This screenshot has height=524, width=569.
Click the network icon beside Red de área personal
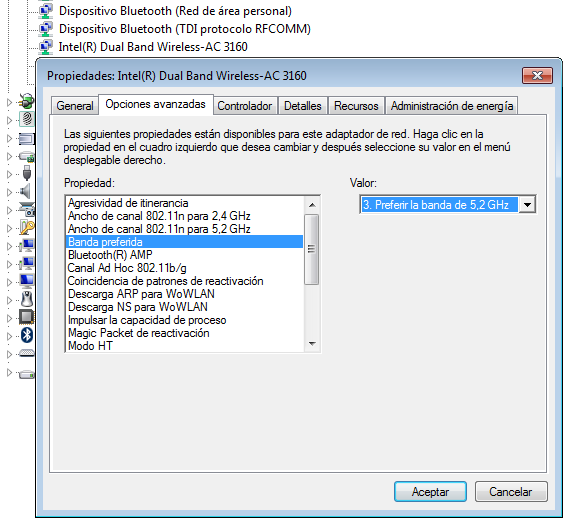45,11
